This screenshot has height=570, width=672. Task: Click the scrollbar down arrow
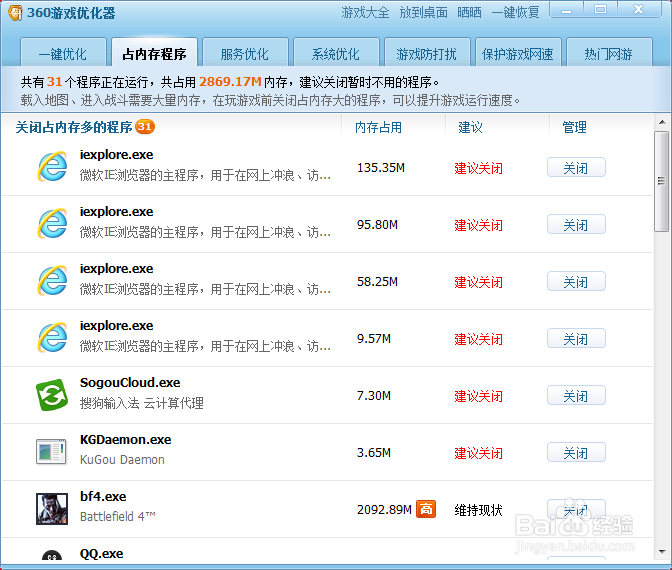click(x=662, y=552)
